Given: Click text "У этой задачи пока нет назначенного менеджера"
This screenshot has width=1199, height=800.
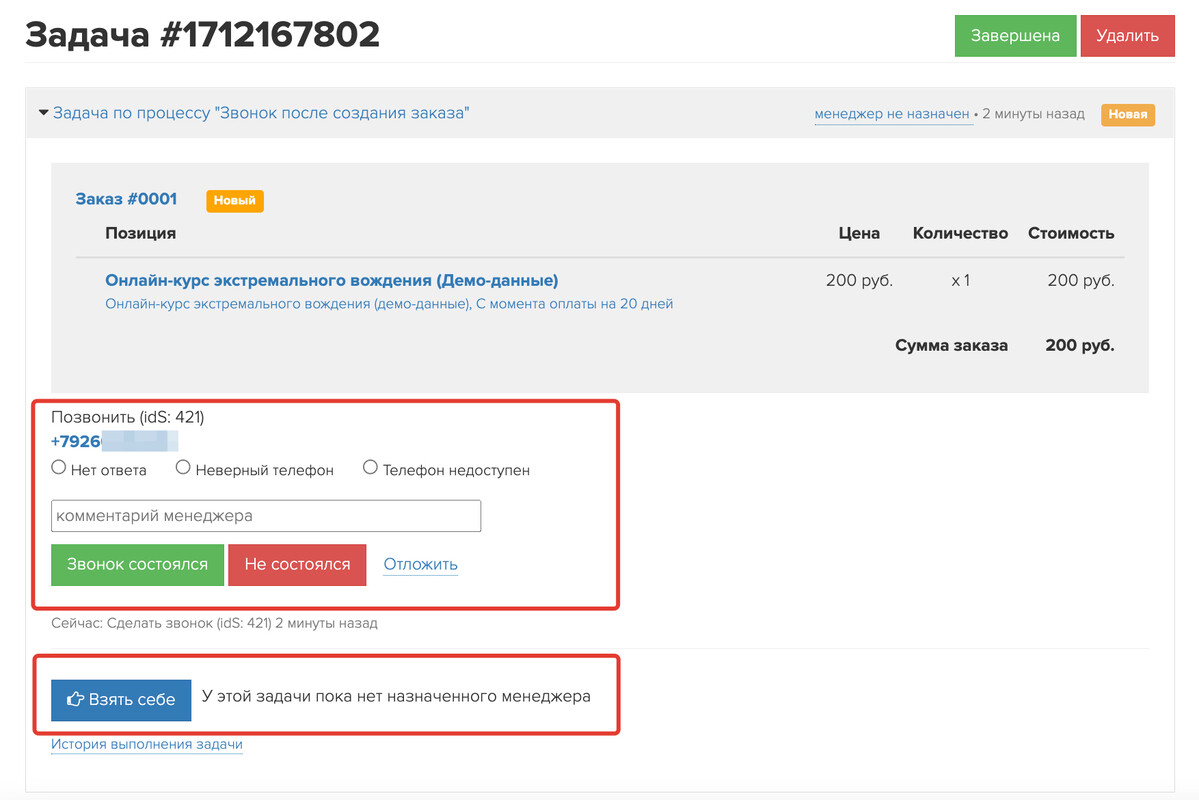Looking at the screenshot, I should tap(396, 697).
